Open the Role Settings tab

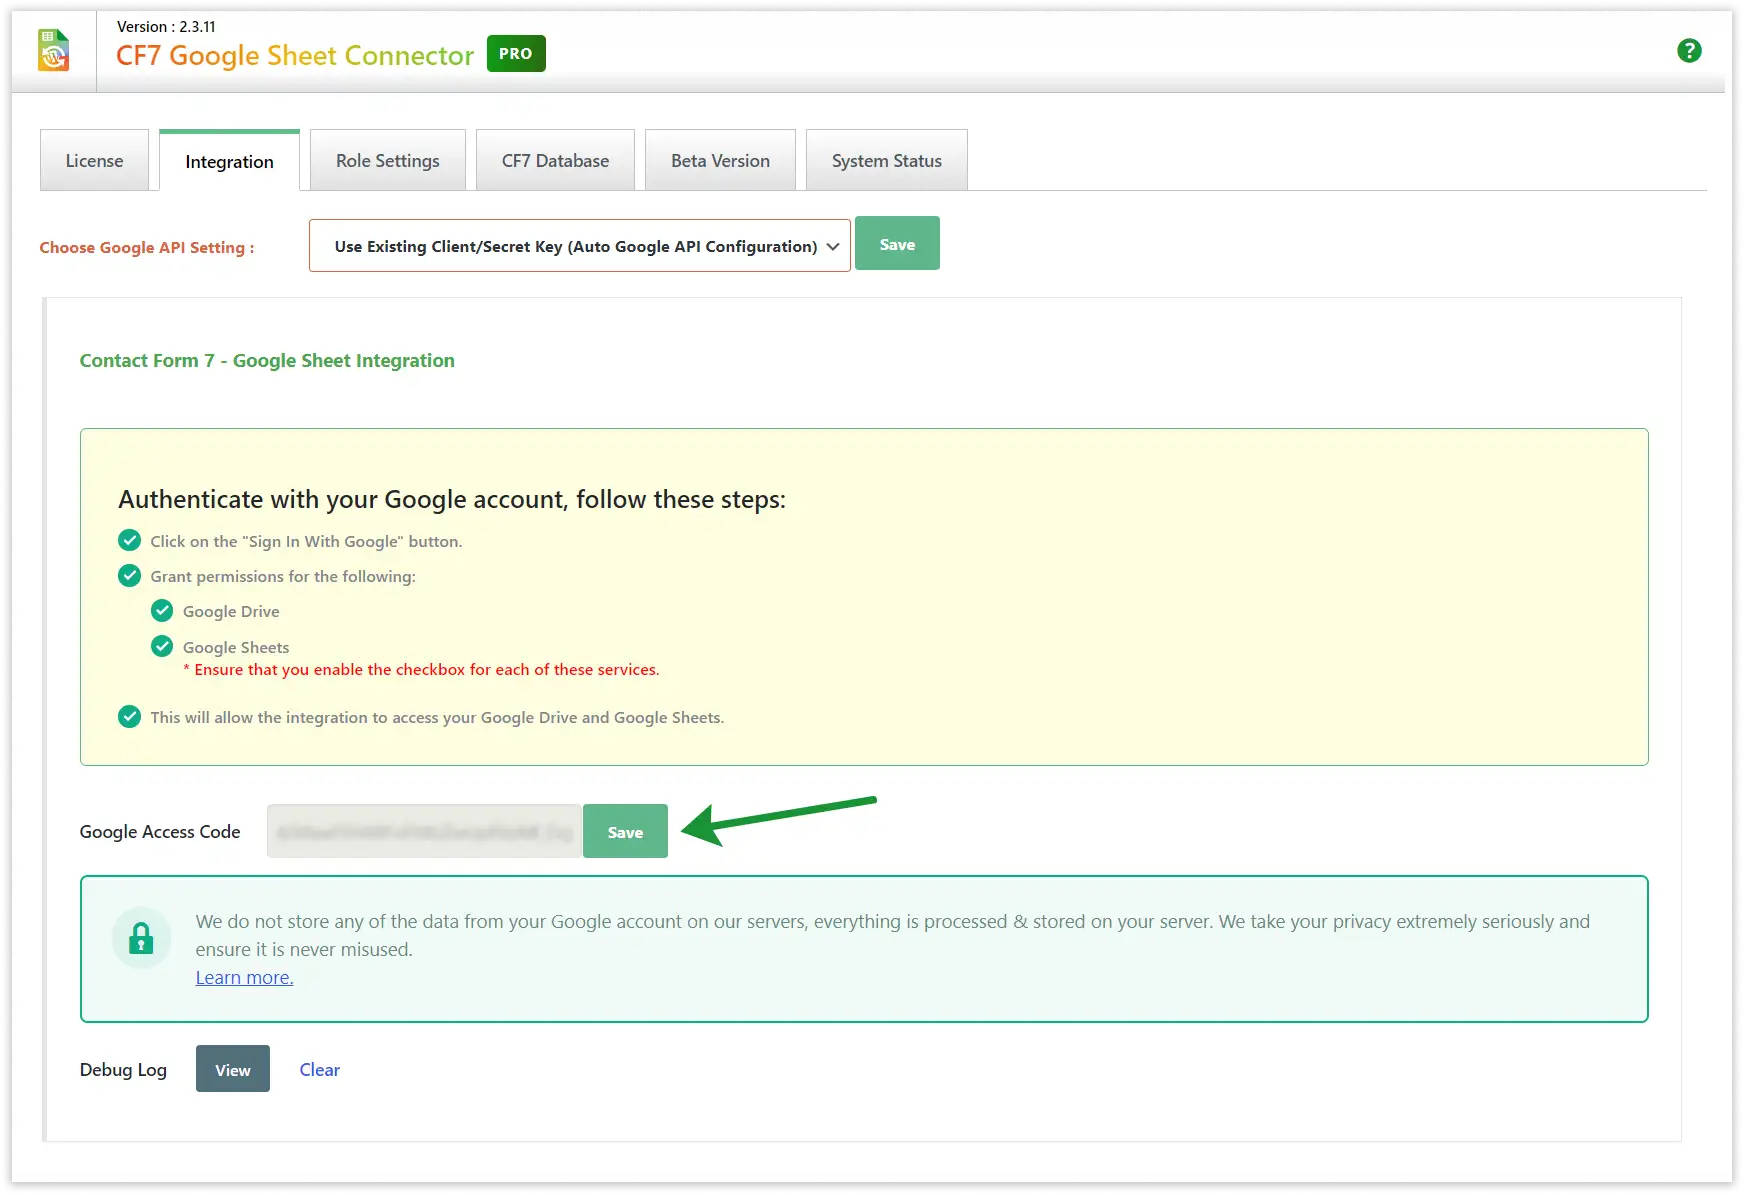tap(387, 161)
